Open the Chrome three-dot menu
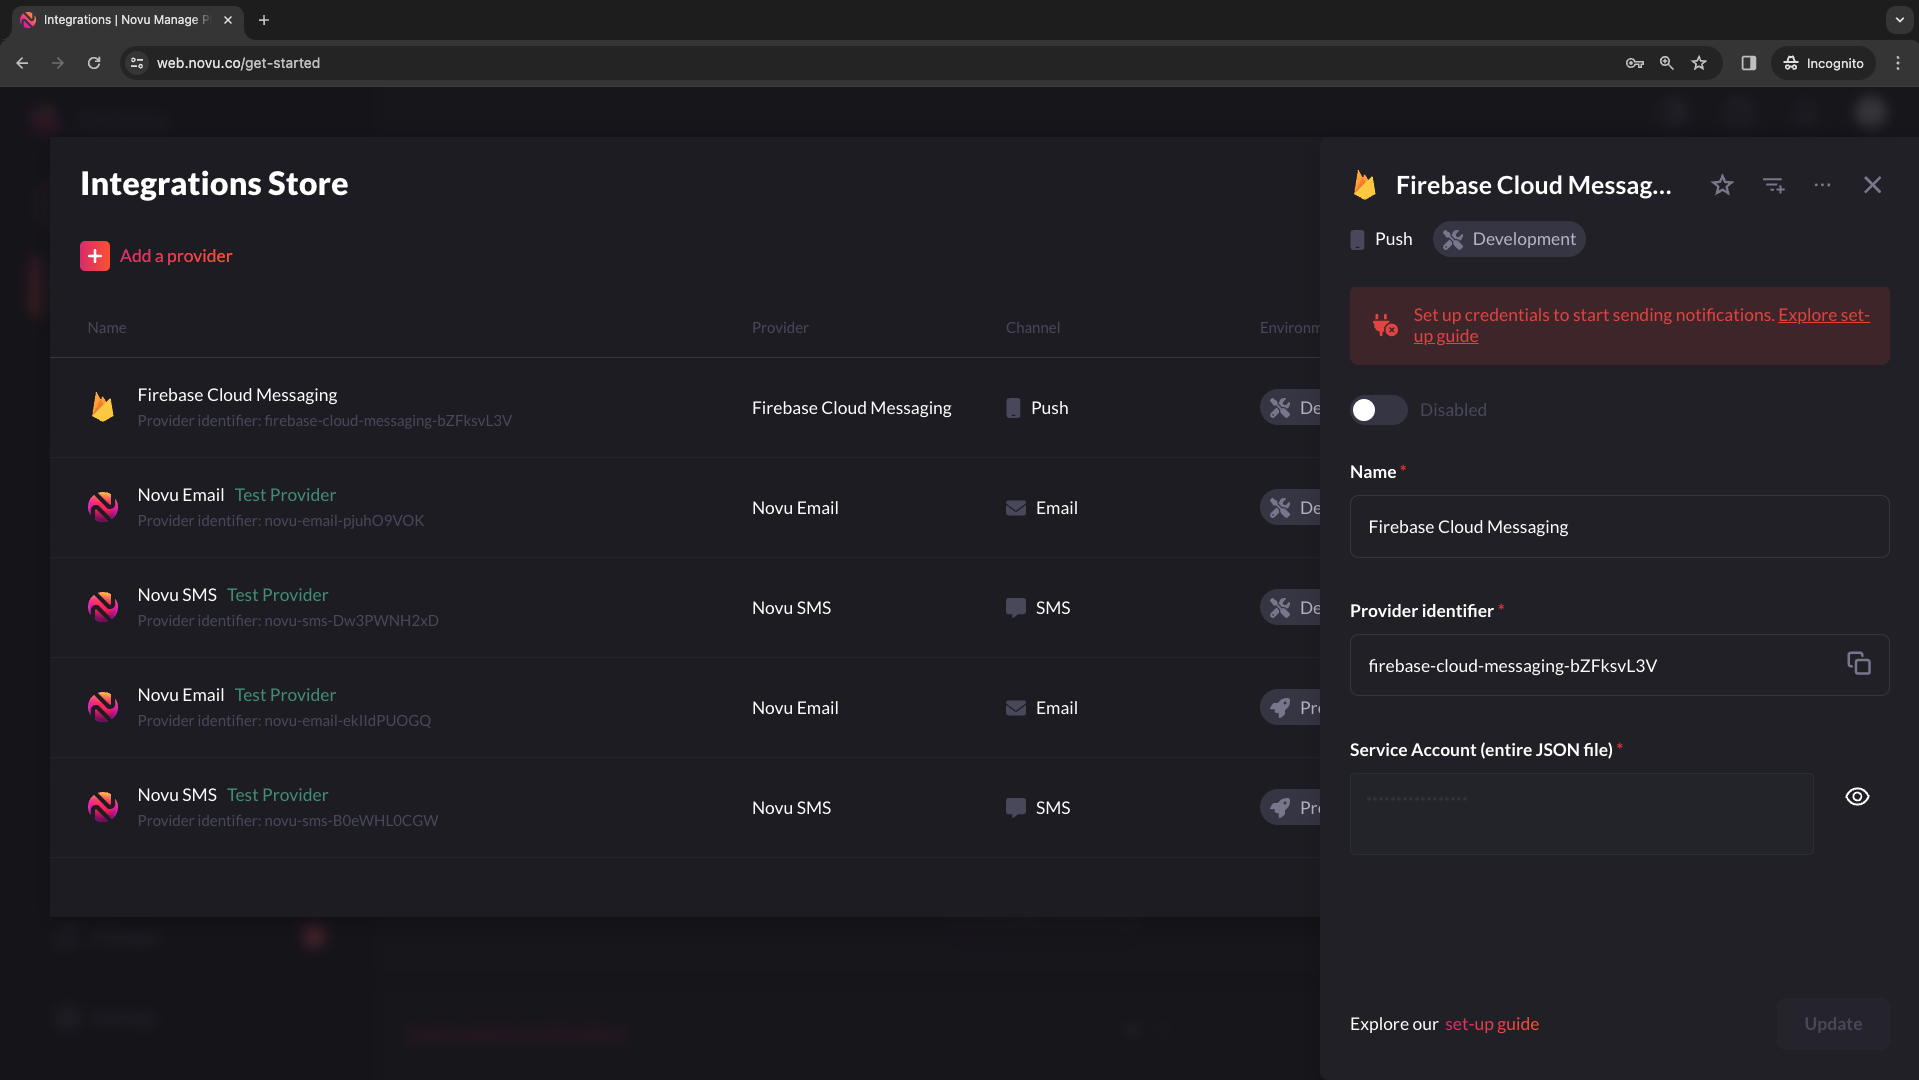The height and width of the screenshot is (1080, 1919). 1898,63
